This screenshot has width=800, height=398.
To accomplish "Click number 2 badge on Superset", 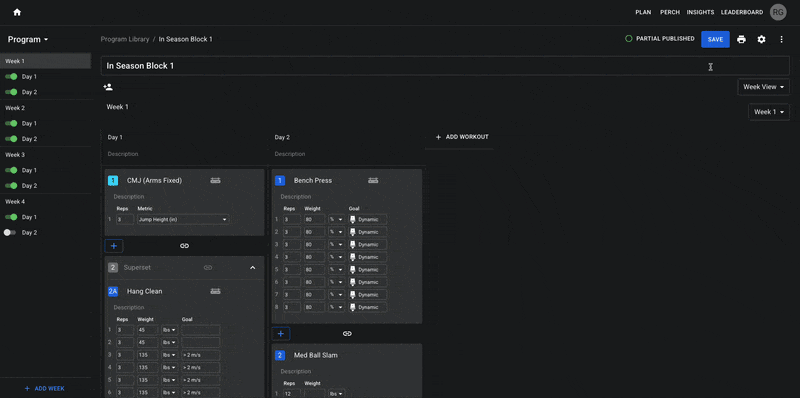I will point(113,267).
